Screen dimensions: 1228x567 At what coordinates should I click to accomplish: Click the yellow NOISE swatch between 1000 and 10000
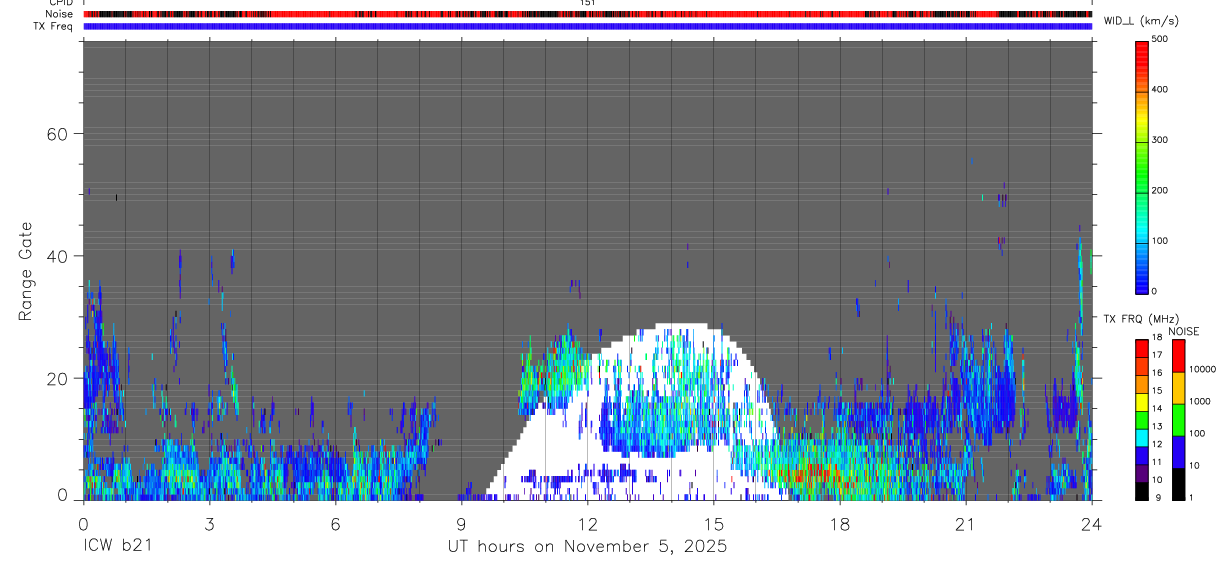point(1178,388)
